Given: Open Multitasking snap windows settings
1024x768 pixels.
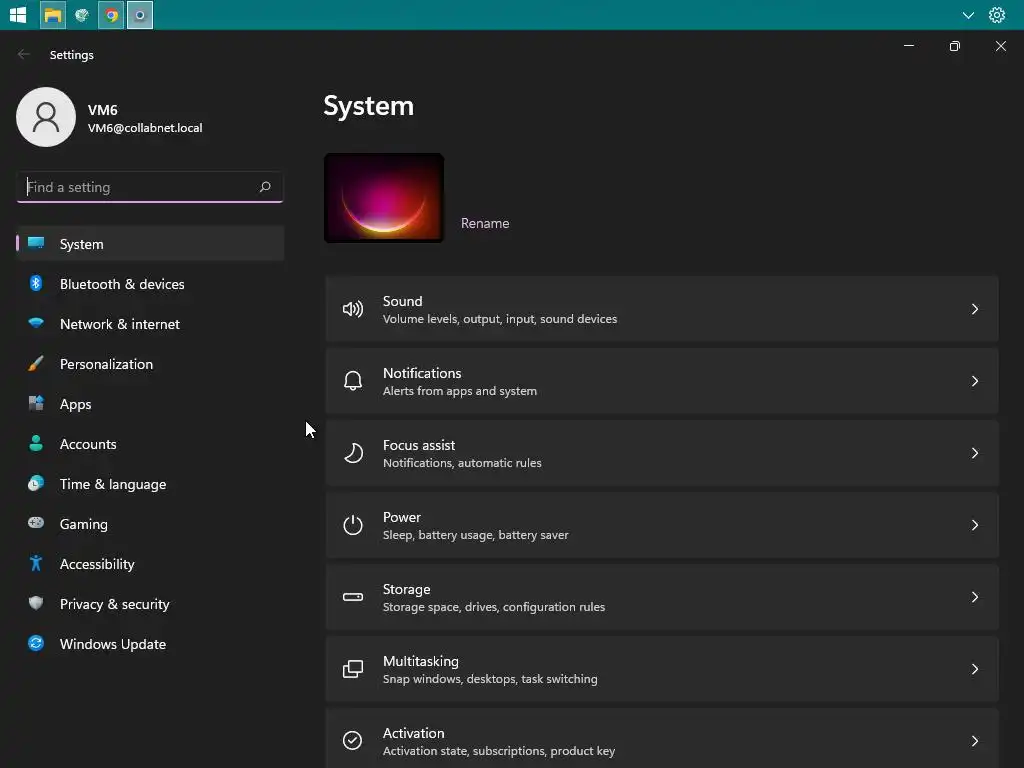Looking at the screenshot, I should pos(662,669).
